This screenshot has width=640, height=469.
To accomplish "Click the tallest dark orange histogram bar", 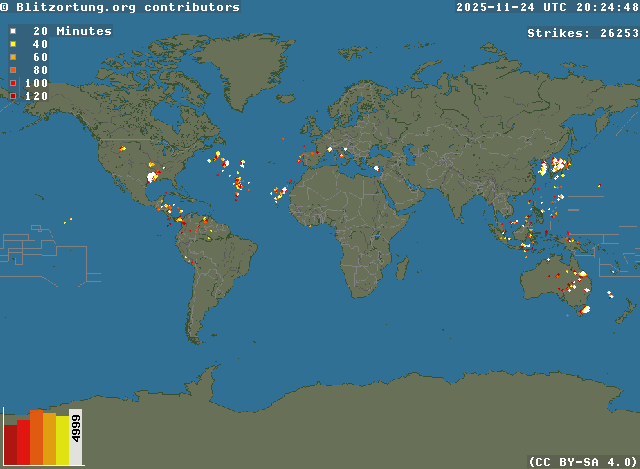I will point(36,438).
